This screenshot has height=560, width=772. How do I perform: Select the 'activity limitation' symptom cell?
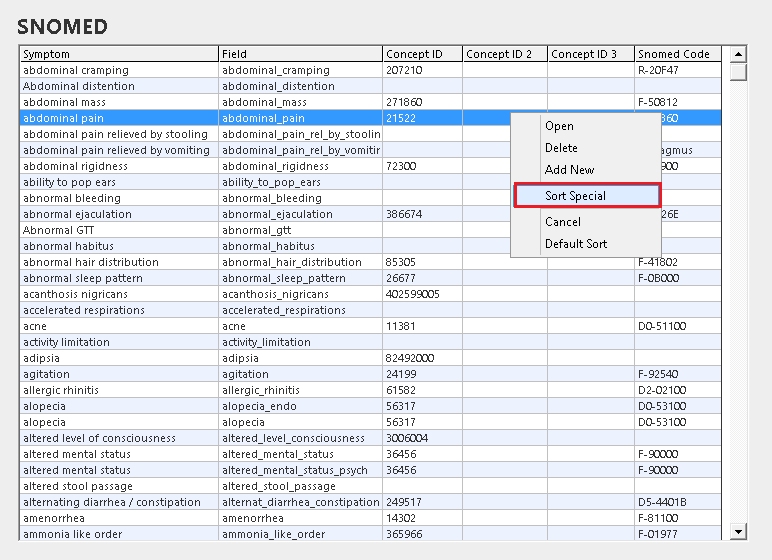pos(119,342)
